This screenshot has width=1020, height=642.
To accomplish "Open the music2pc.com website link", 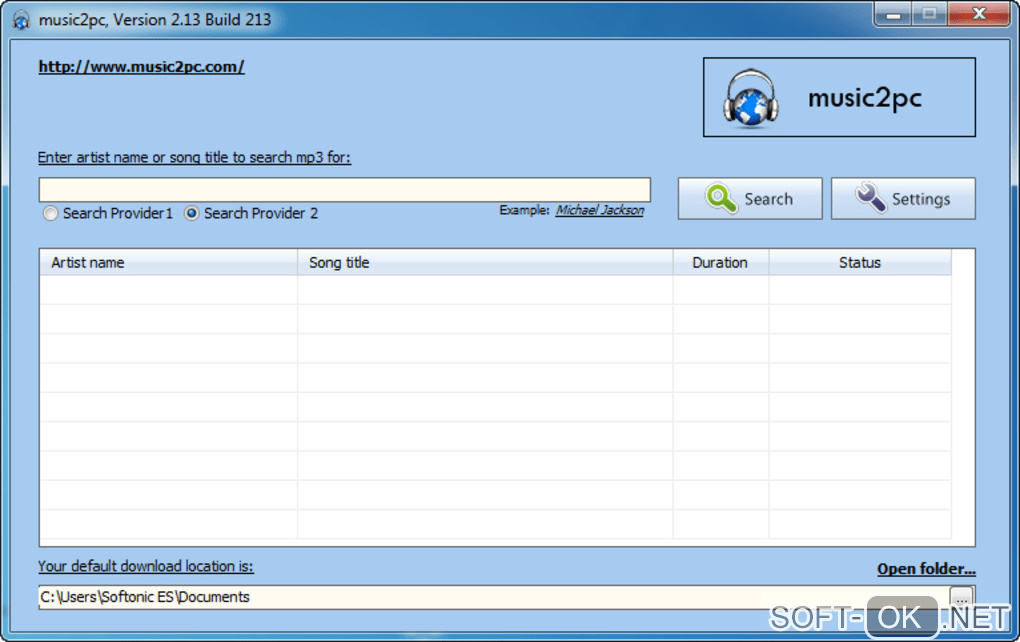I will tap(141, 66).
